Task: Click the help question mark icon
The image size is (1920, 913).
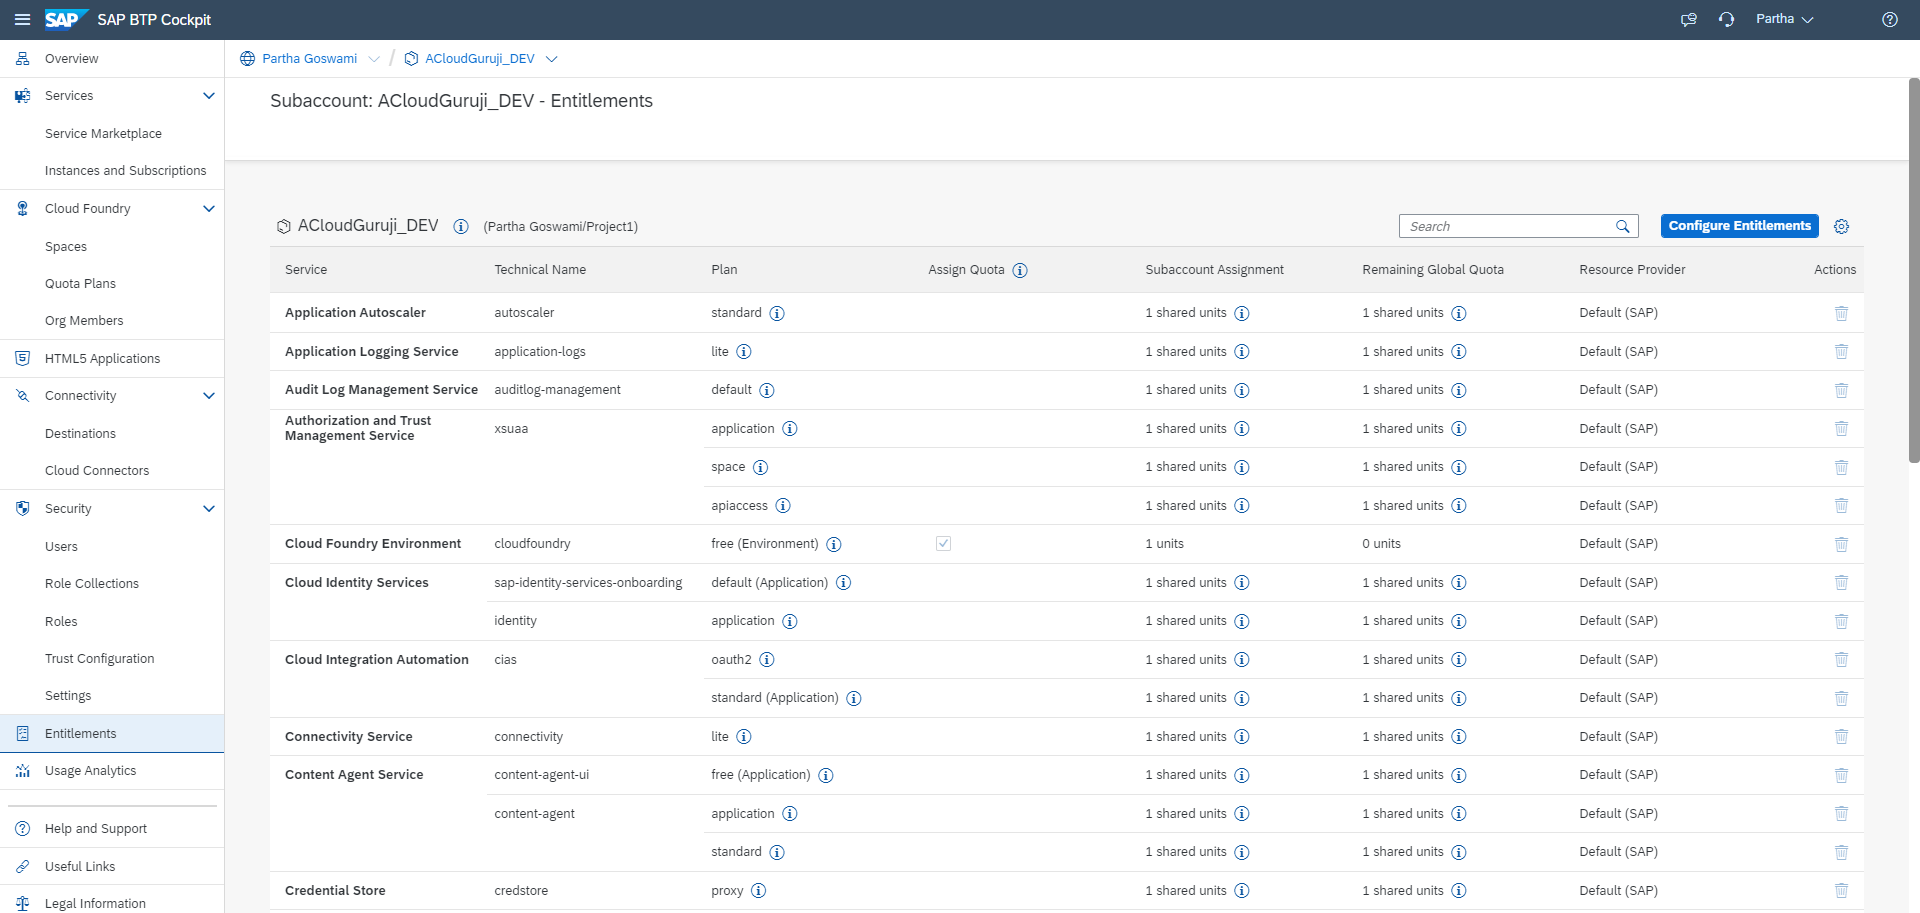Action: [1889, 20]
